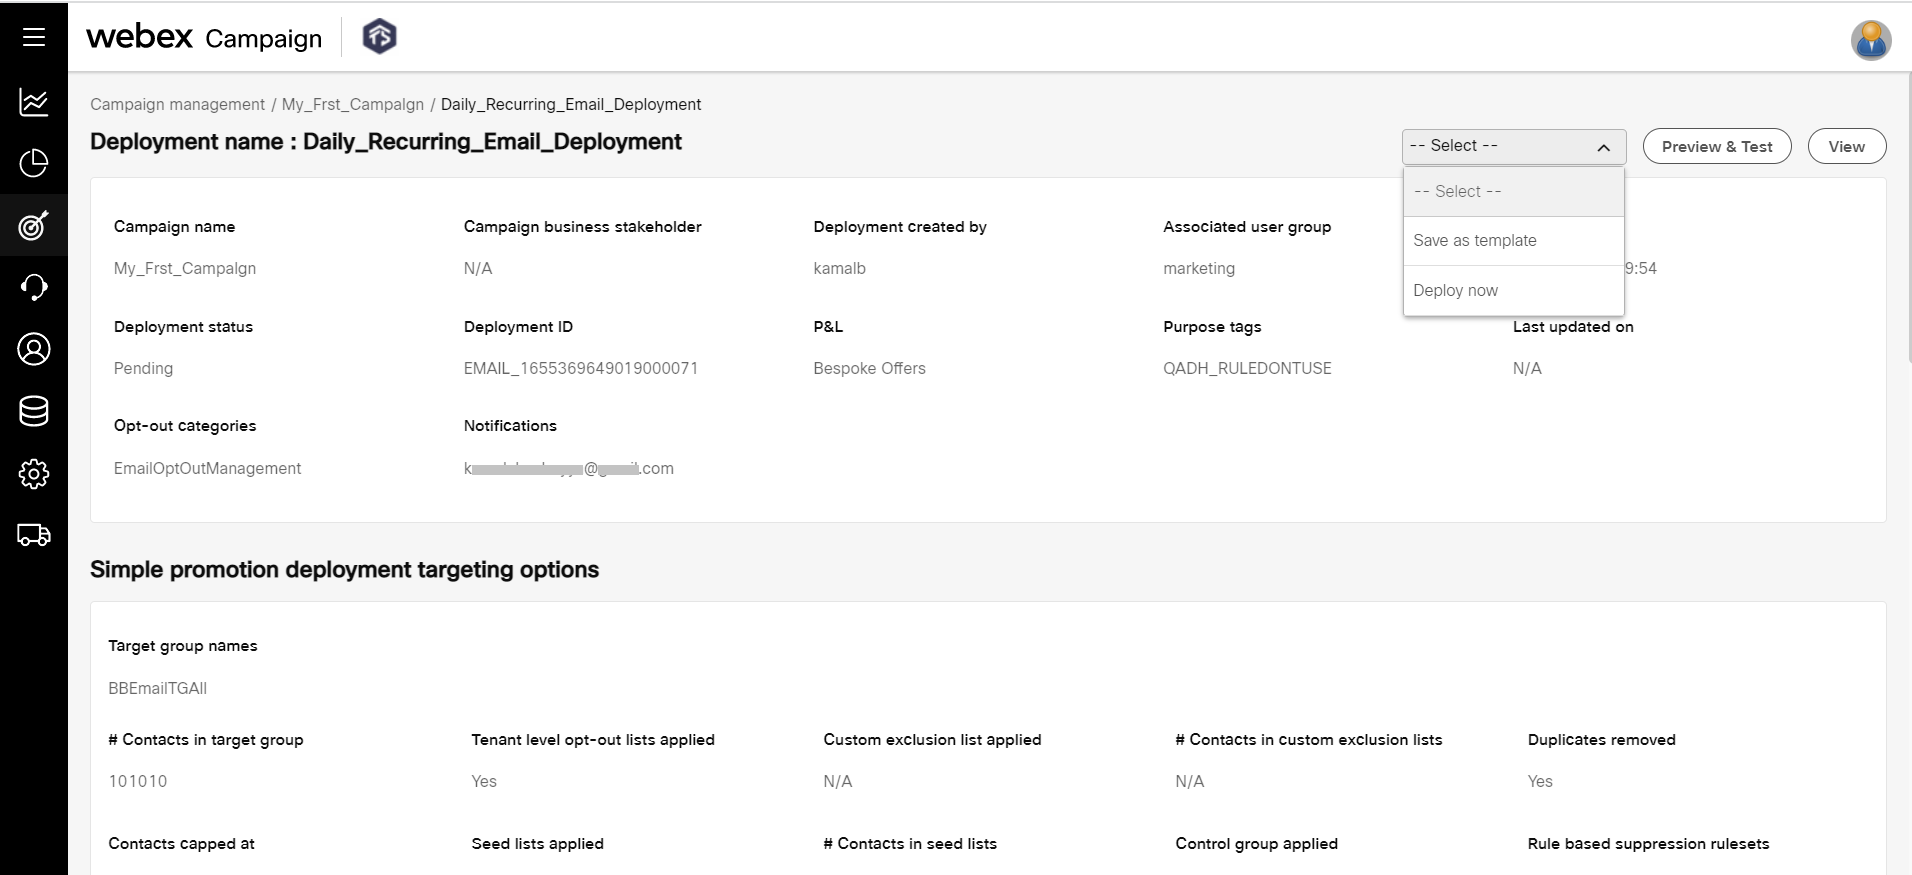
Task: Click the Preview & Test button
Action: click(x=1717, y=146)
